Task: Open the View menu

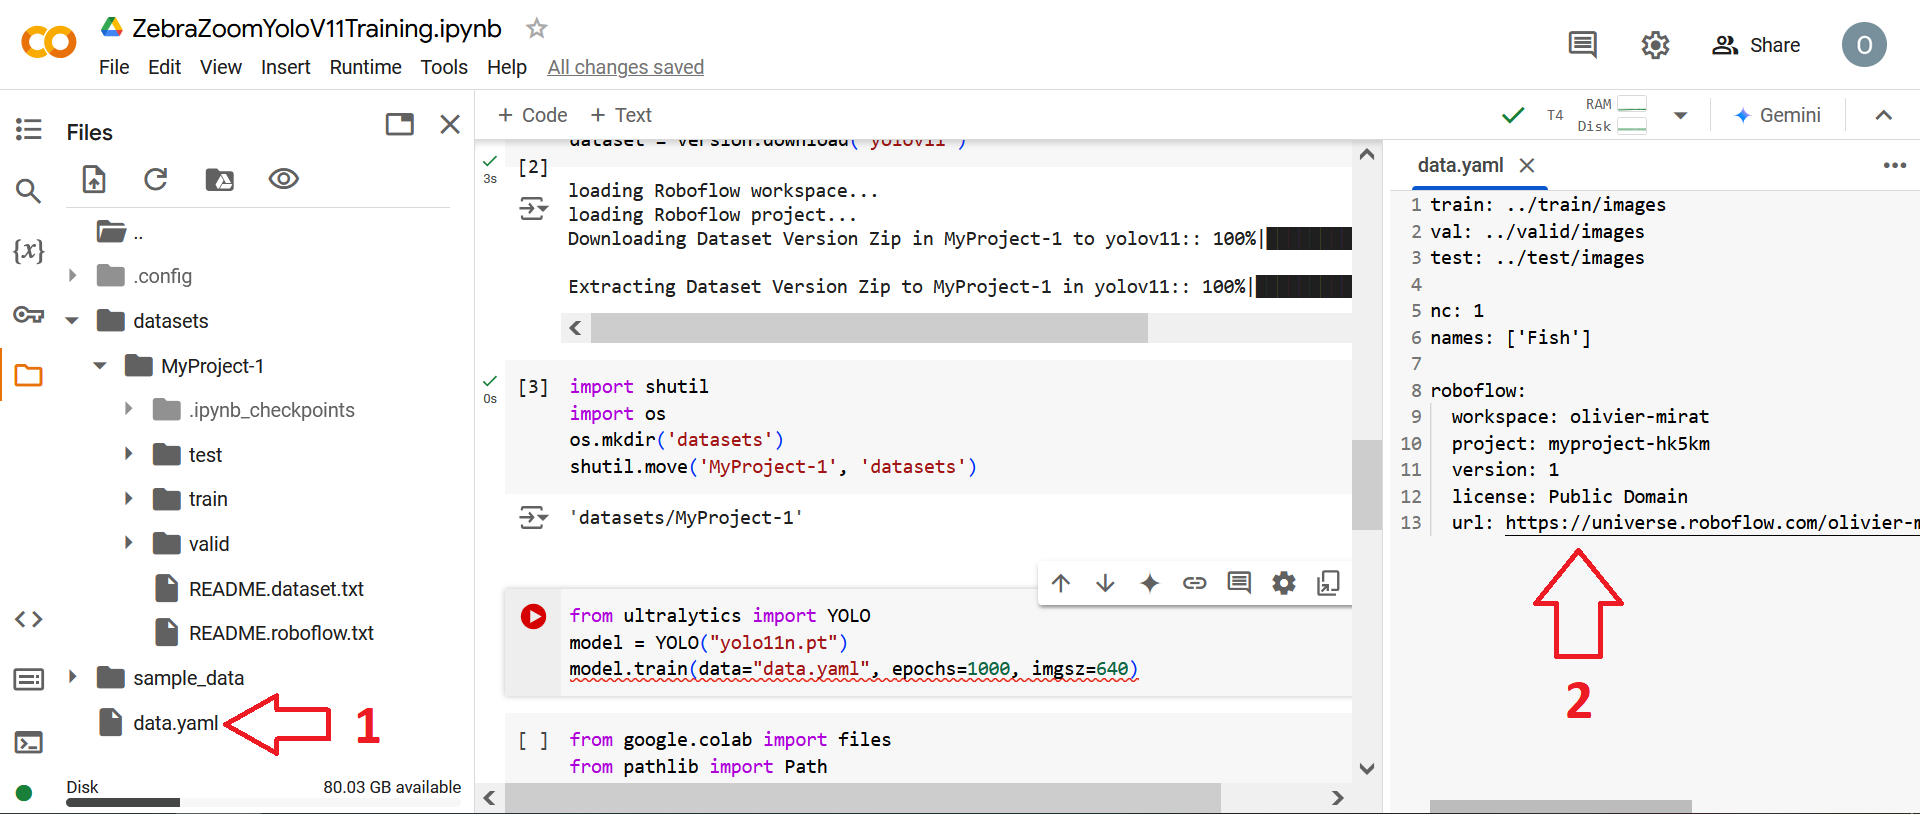Action: click(221, 67)
